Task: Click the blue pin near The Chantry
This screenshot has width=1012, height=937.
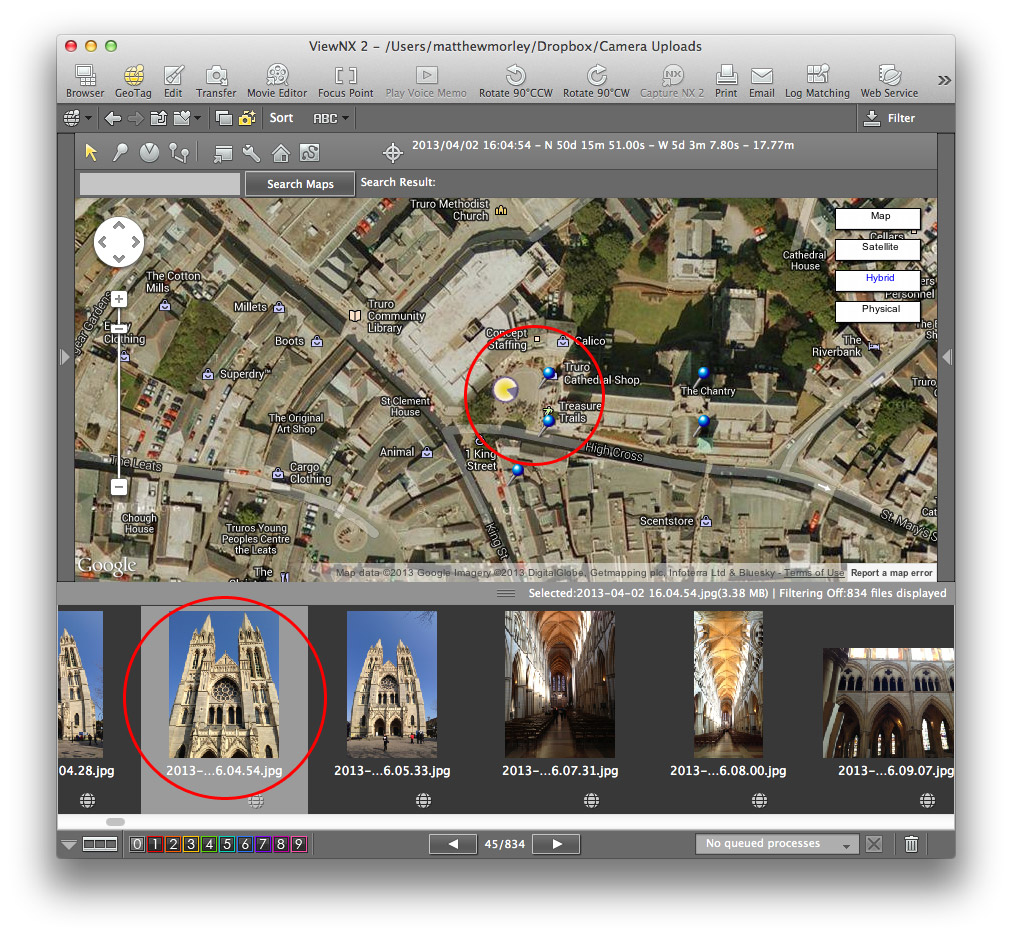Action: 702,374
